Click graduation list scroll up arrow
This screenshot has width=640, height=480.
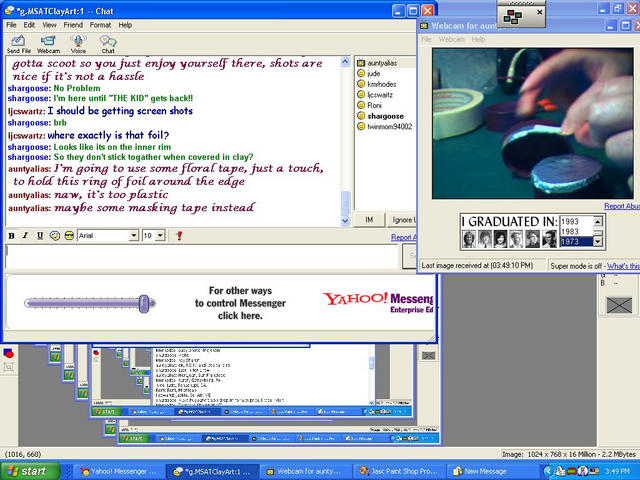click(x=598, y=221)
